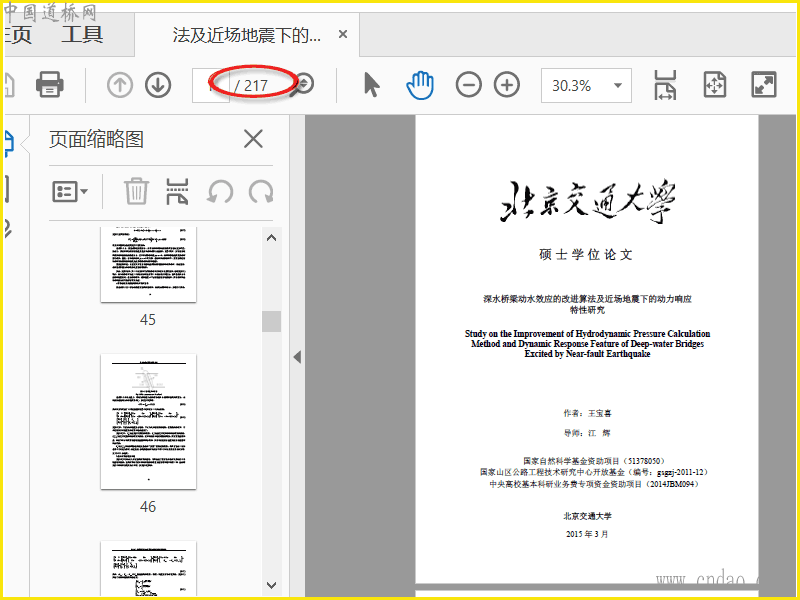The width and height of the screenshot is (800, 600).
Task: Select the partially visible page 47 thumbnail
Action: [148, 568]
